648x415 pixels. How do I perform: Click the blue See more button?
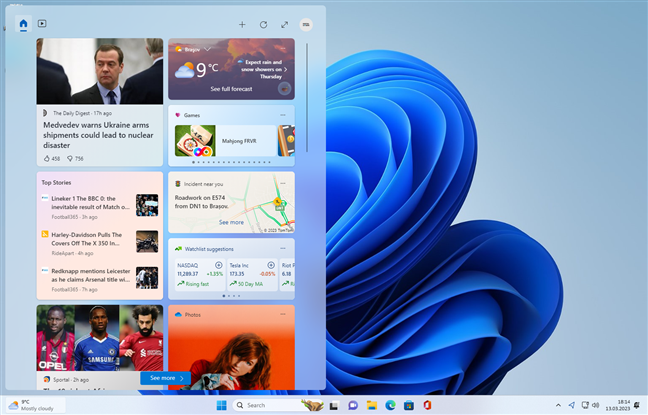[165, 378]
